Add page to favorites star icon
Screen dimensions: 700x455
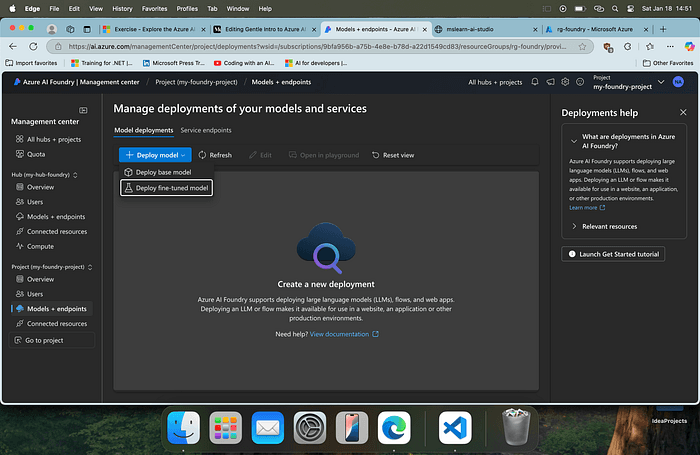tap(582, 46)
